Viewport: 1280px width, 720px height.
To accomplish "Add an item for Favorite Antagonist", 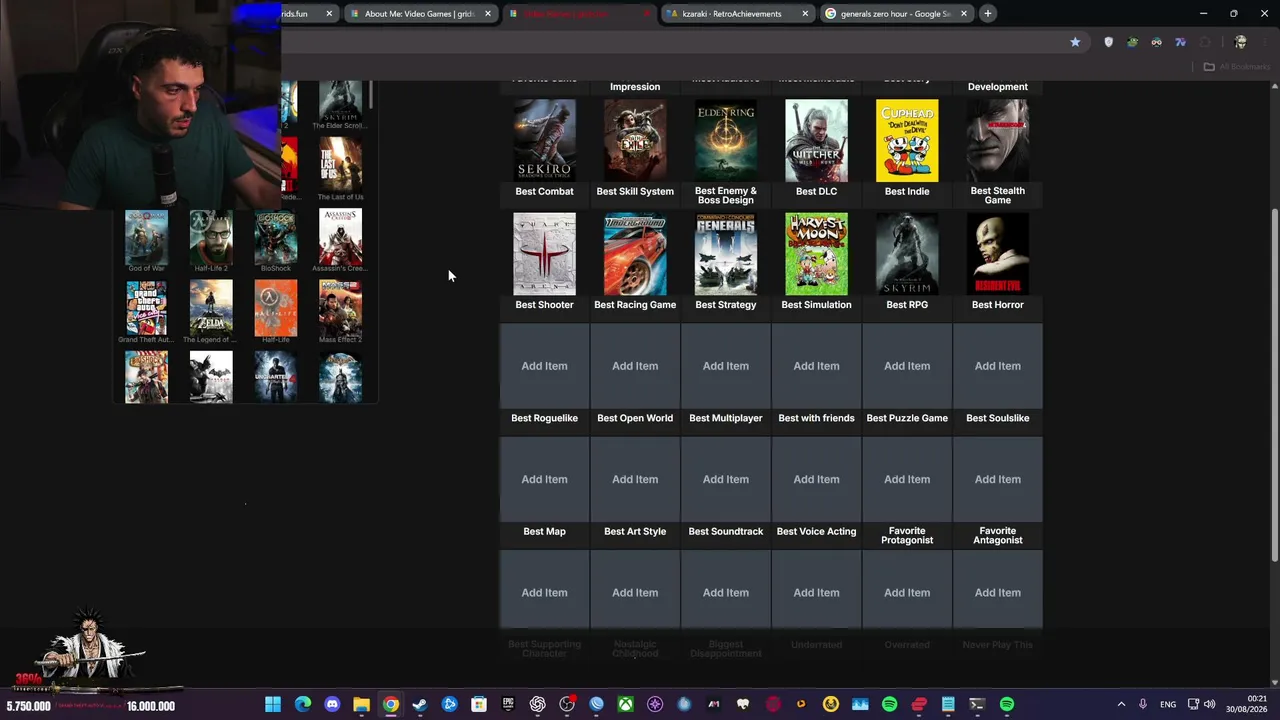I will point(998,479).
